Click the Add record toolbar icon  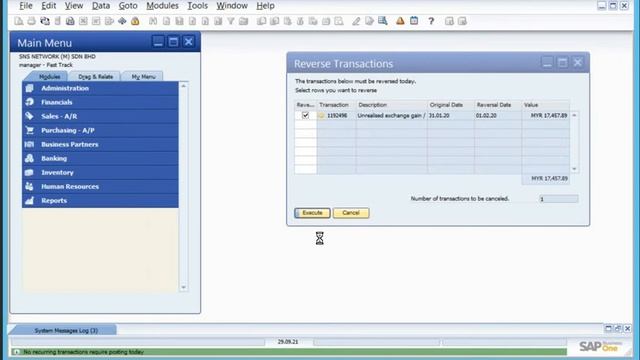(x=166, y=21)
